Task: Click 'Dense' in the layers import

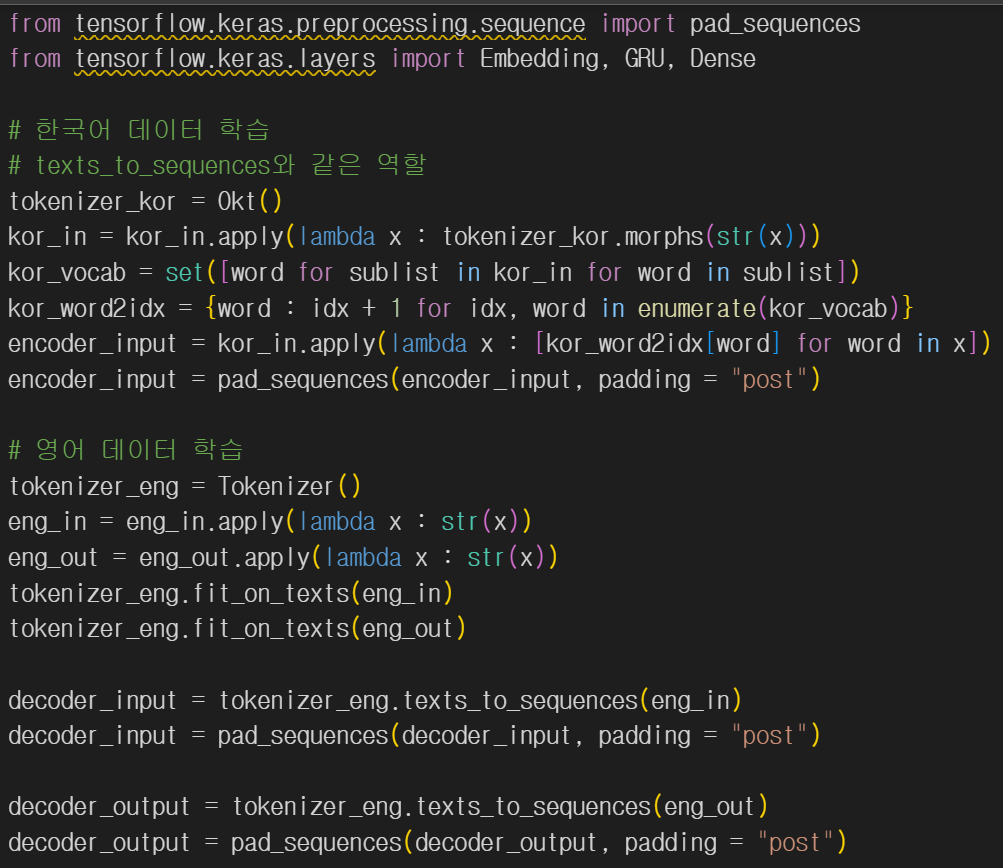Action: tap(723, 59)
